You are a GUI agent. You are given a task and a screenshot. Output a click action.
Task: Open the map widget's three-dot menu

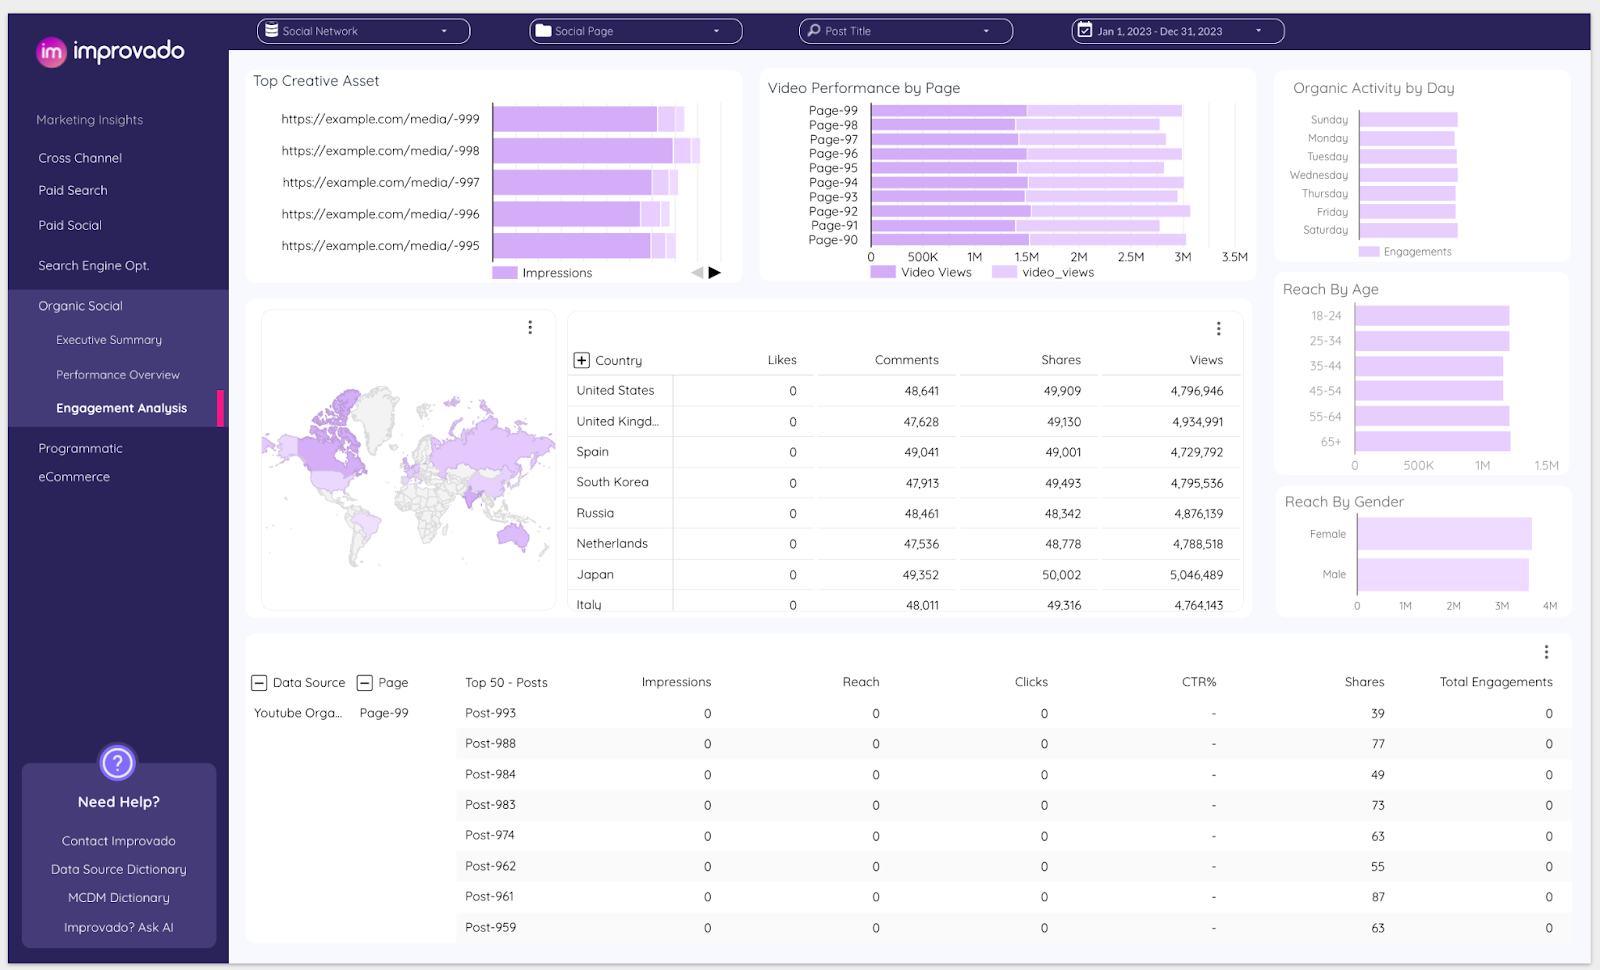(x=530, y=327)
